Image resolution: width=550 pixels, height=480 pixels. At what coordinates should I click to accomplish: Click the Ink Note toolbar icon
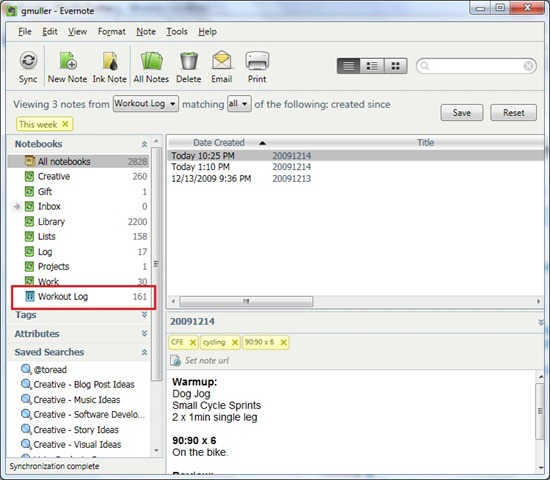pos(109,67)
